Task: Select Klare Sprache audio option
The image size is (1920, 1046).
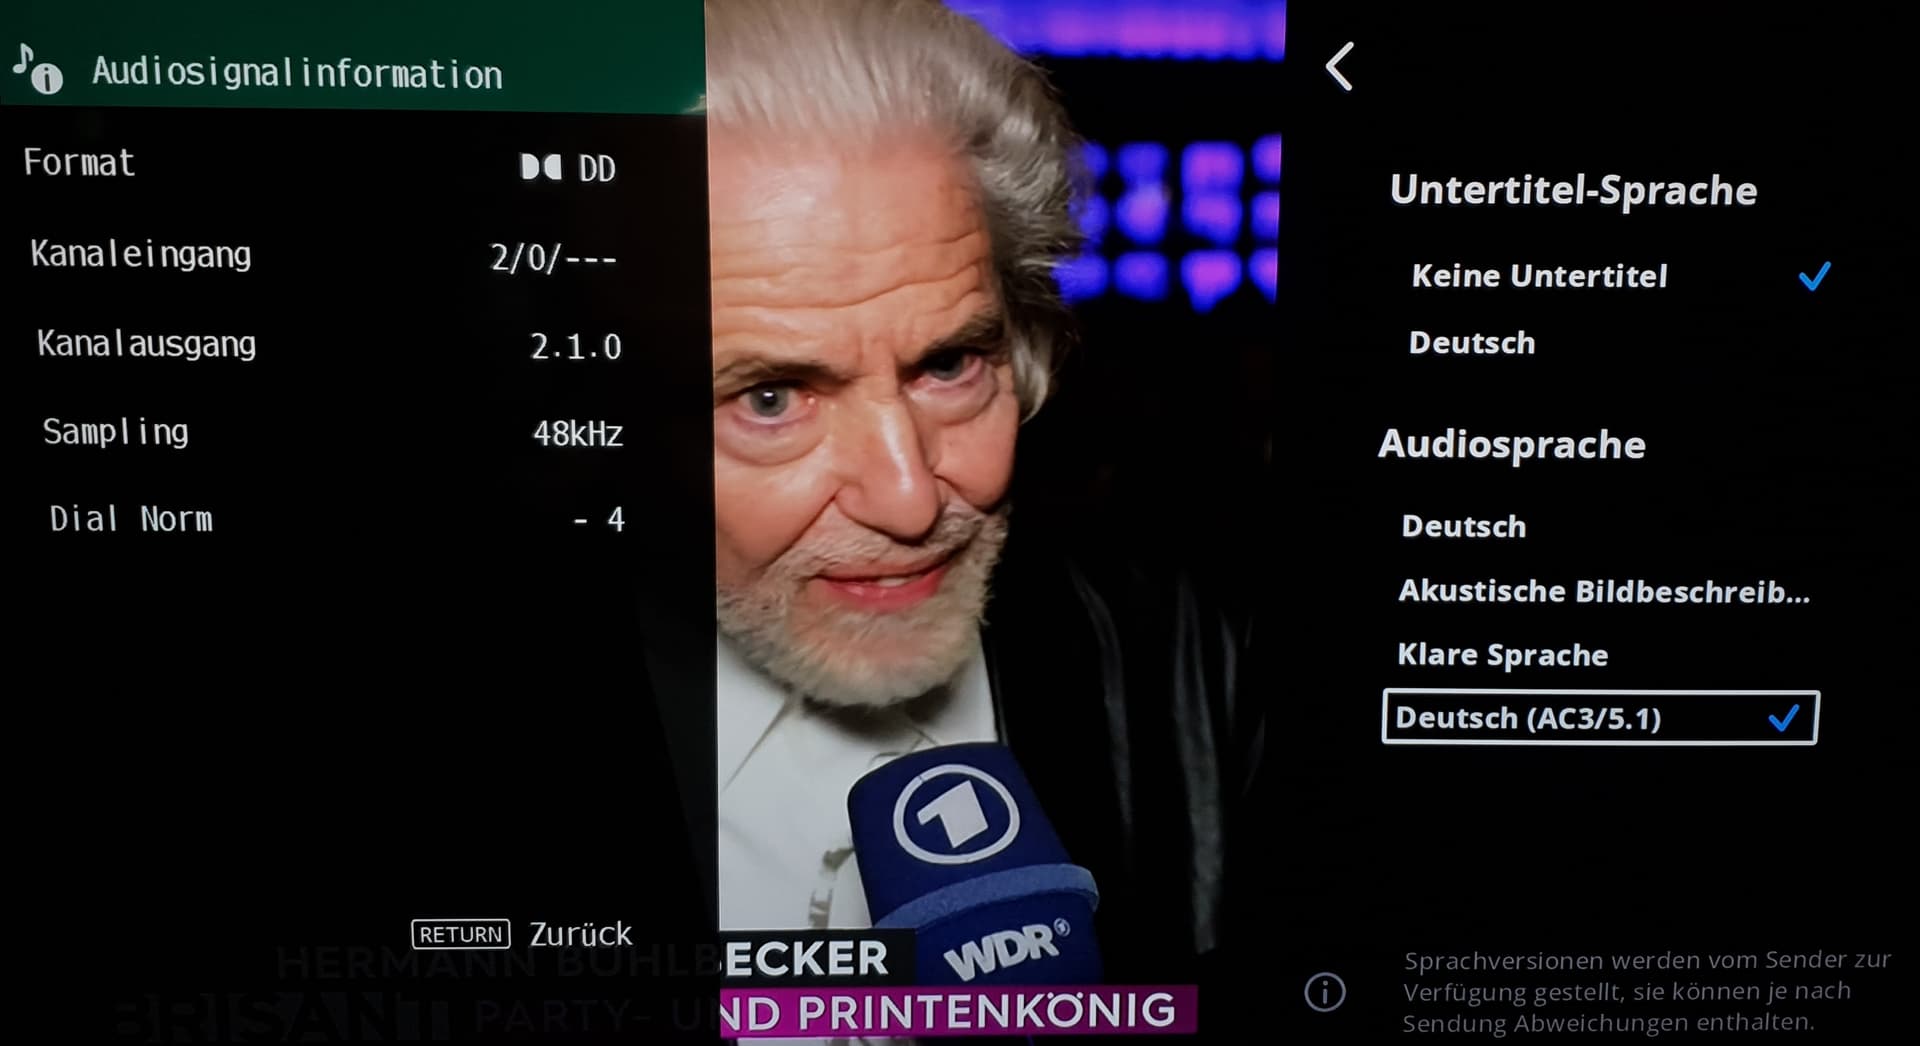Action: (x=1502, y=654)
